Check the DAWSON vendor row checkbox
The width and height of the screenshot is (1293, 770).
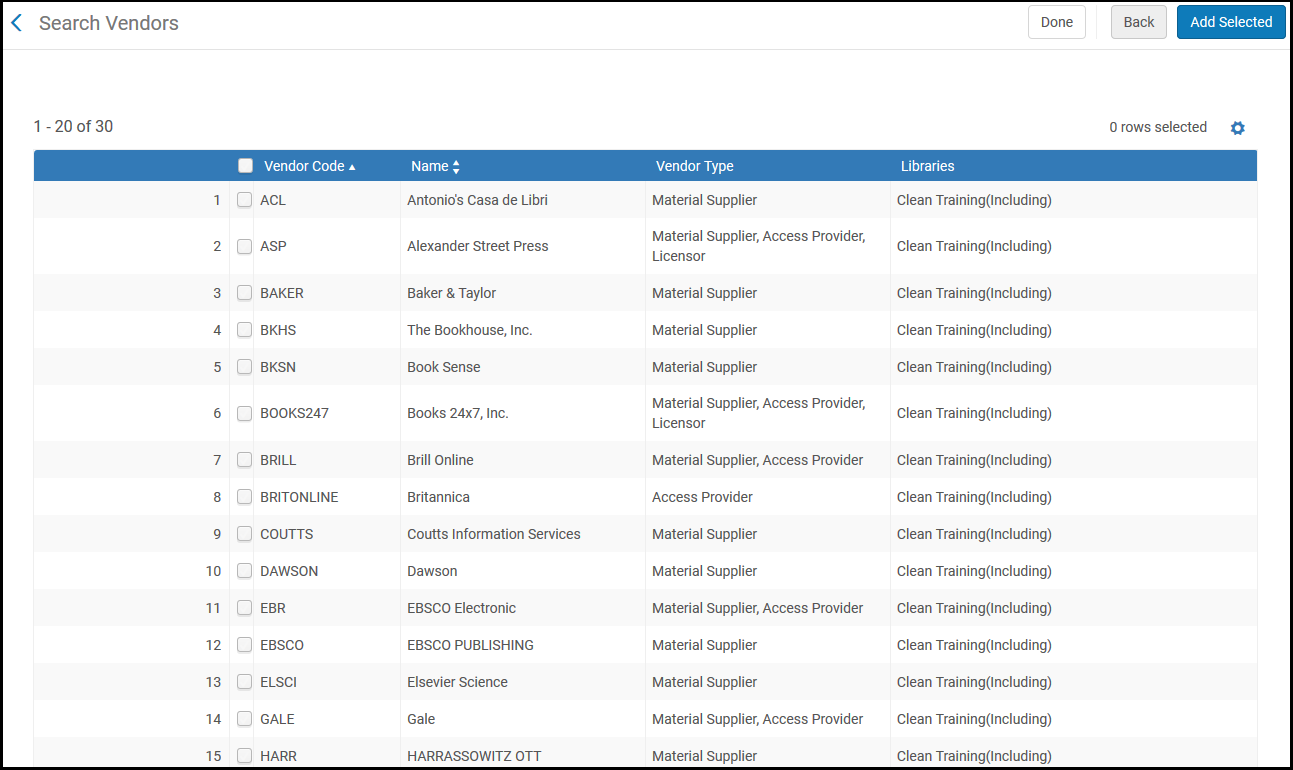tap(244, 571)
